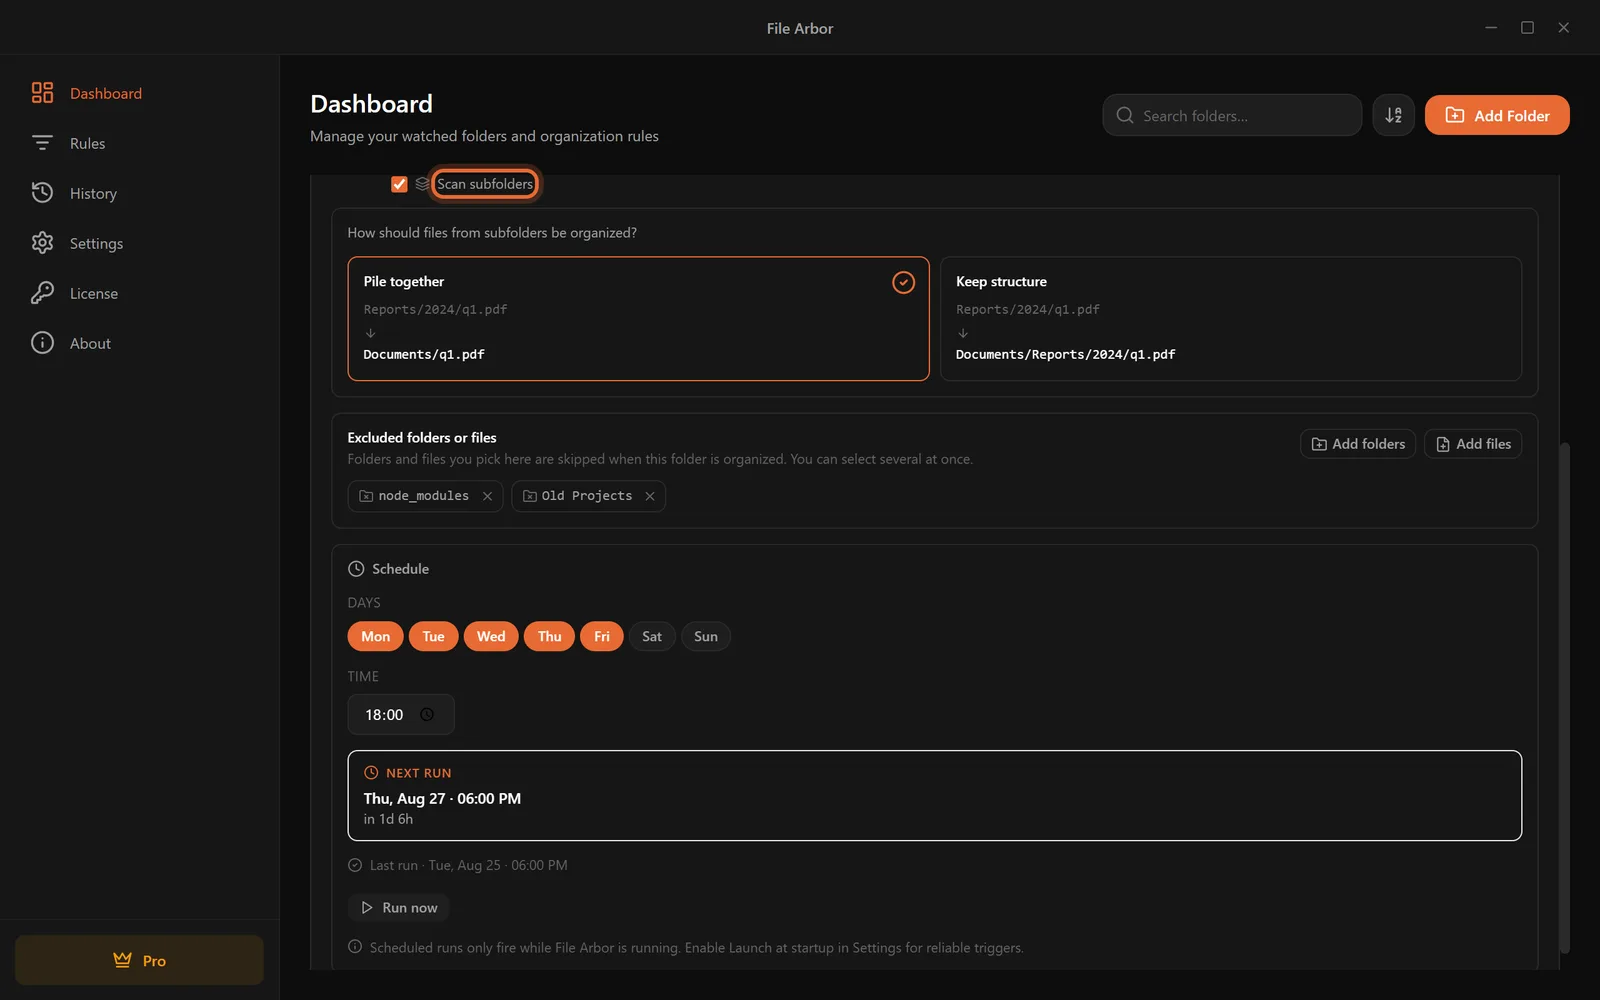Open Settings via the gear icon
1600x1000 pixels.
(42, 243)
